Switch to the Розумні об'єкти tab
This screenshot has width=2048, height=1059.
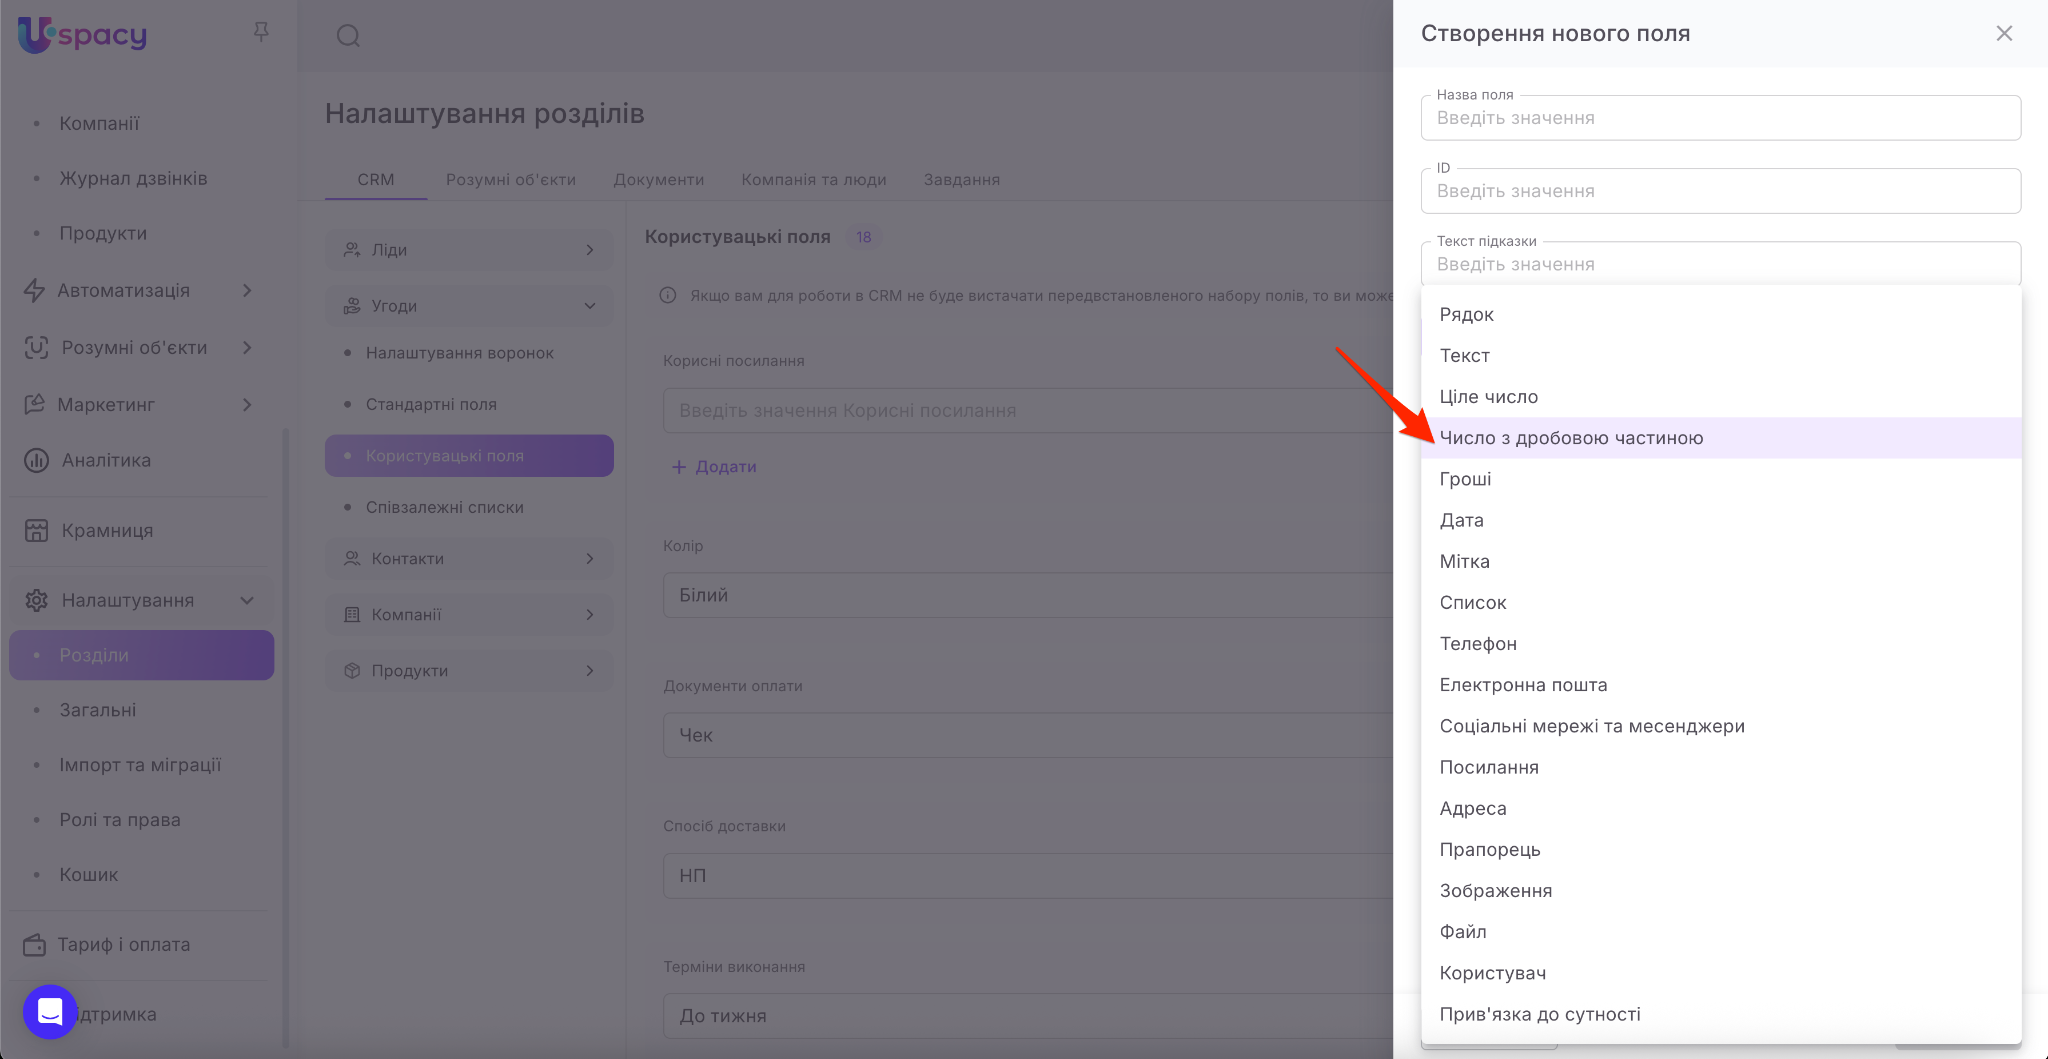click(510, 179)
